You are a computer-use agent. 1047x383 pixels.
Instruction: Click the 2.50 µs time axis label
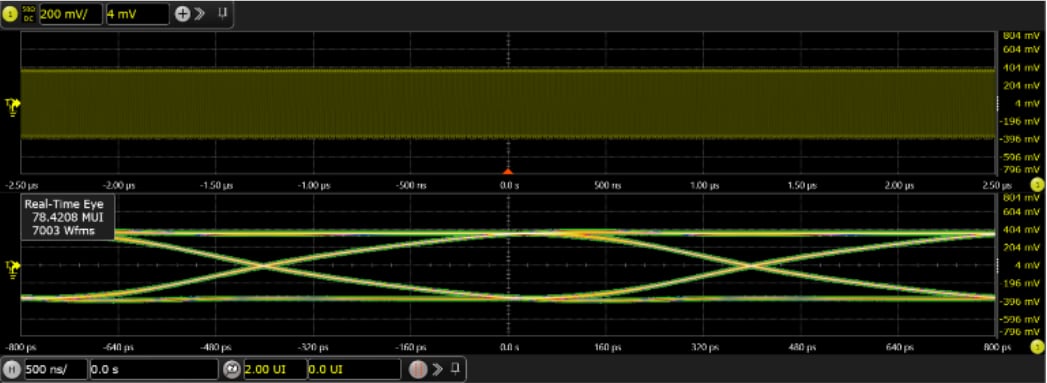(x=996, y=185)
